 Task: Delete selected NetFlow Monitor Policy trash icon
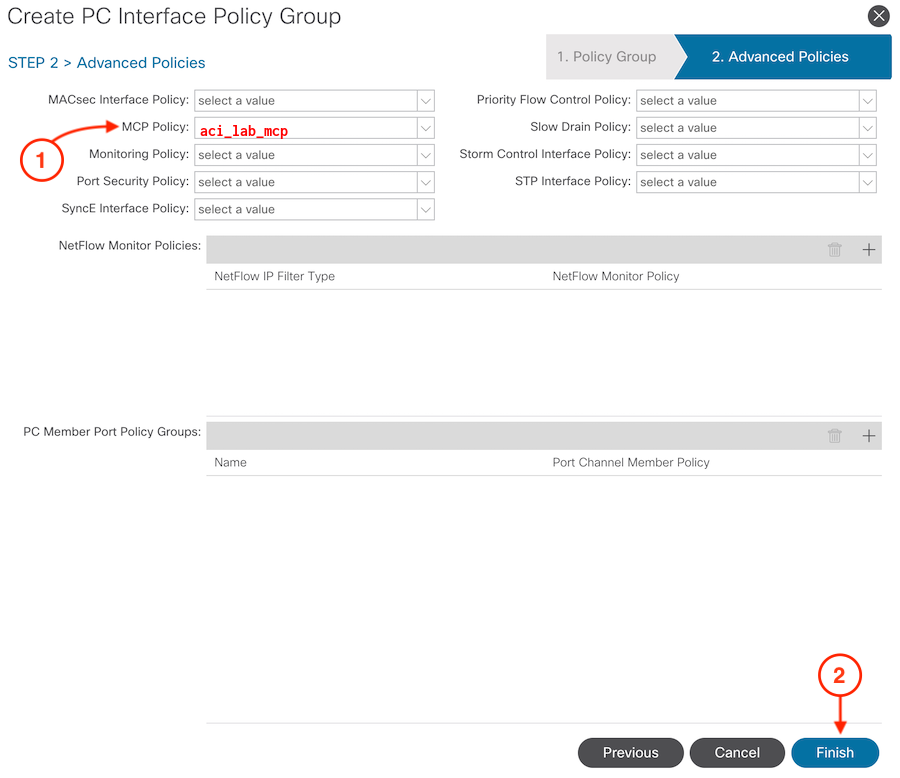tap(835, 250)
